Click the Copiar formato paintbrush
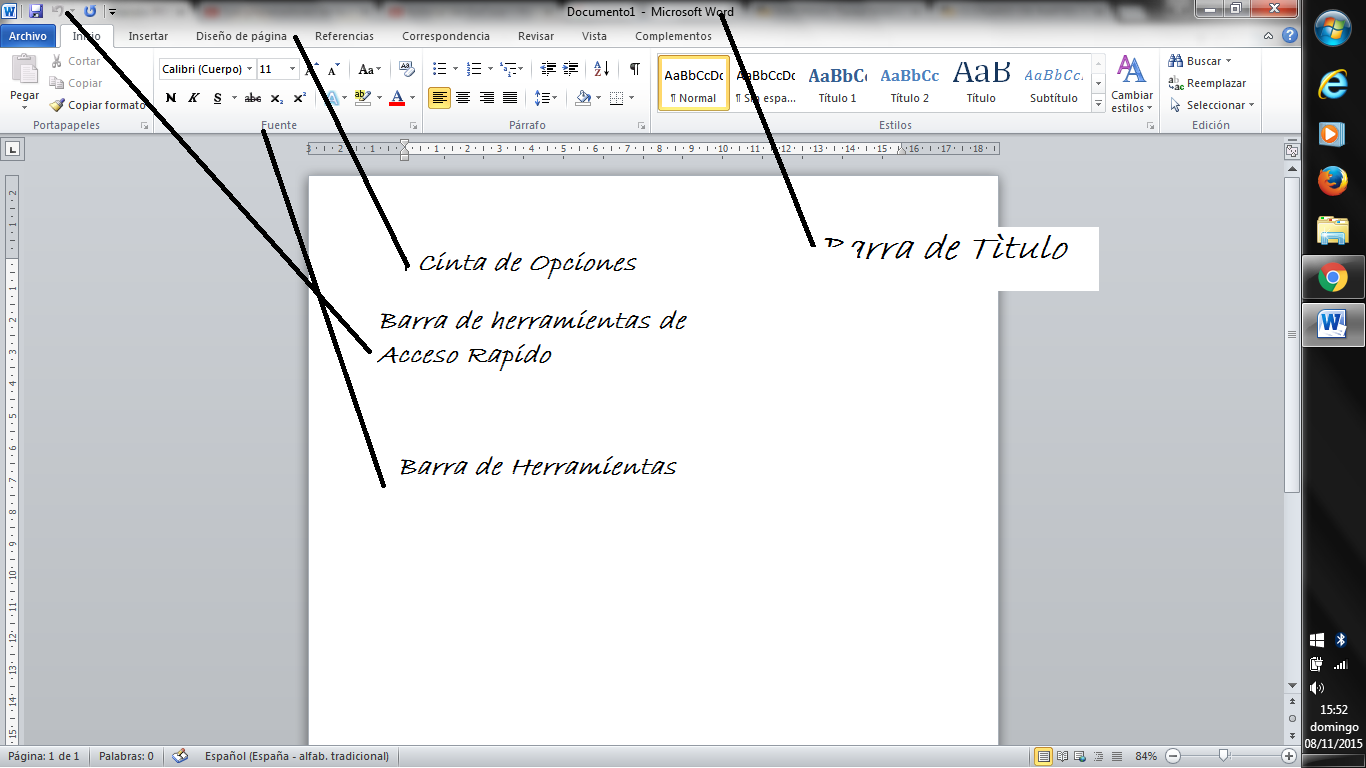This screenshot has width=1366, height=768. pyautogui.click(x=97, y=105)
